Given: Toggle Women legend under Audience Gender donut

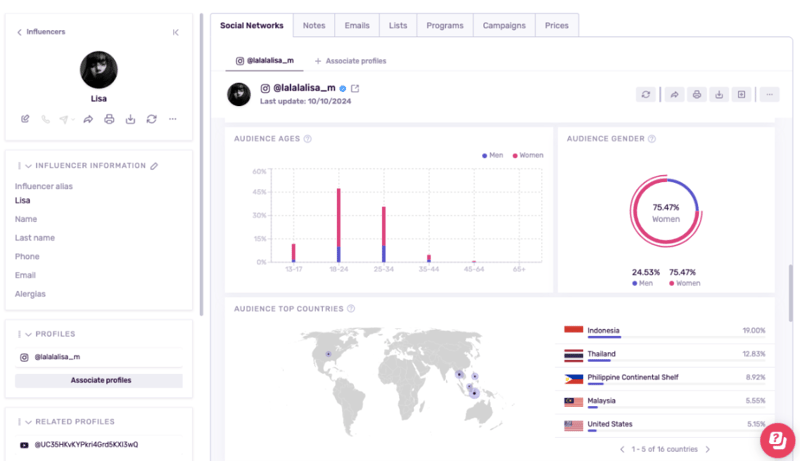Looking at the screenshot, I should coord(682,283).
